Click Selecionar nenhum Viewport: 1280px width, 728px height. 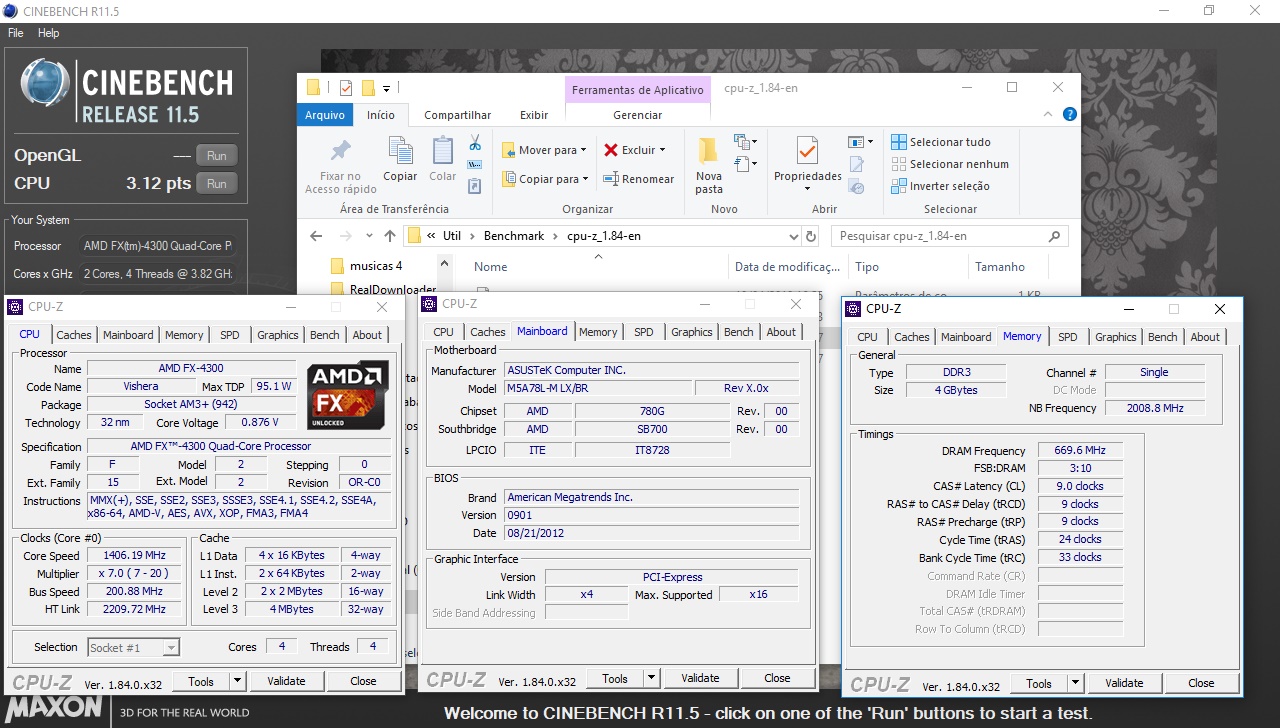pos(950,164)
